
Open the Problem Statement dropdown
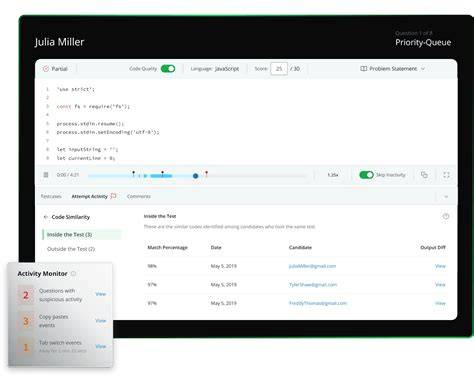click(x=392, y=69)
